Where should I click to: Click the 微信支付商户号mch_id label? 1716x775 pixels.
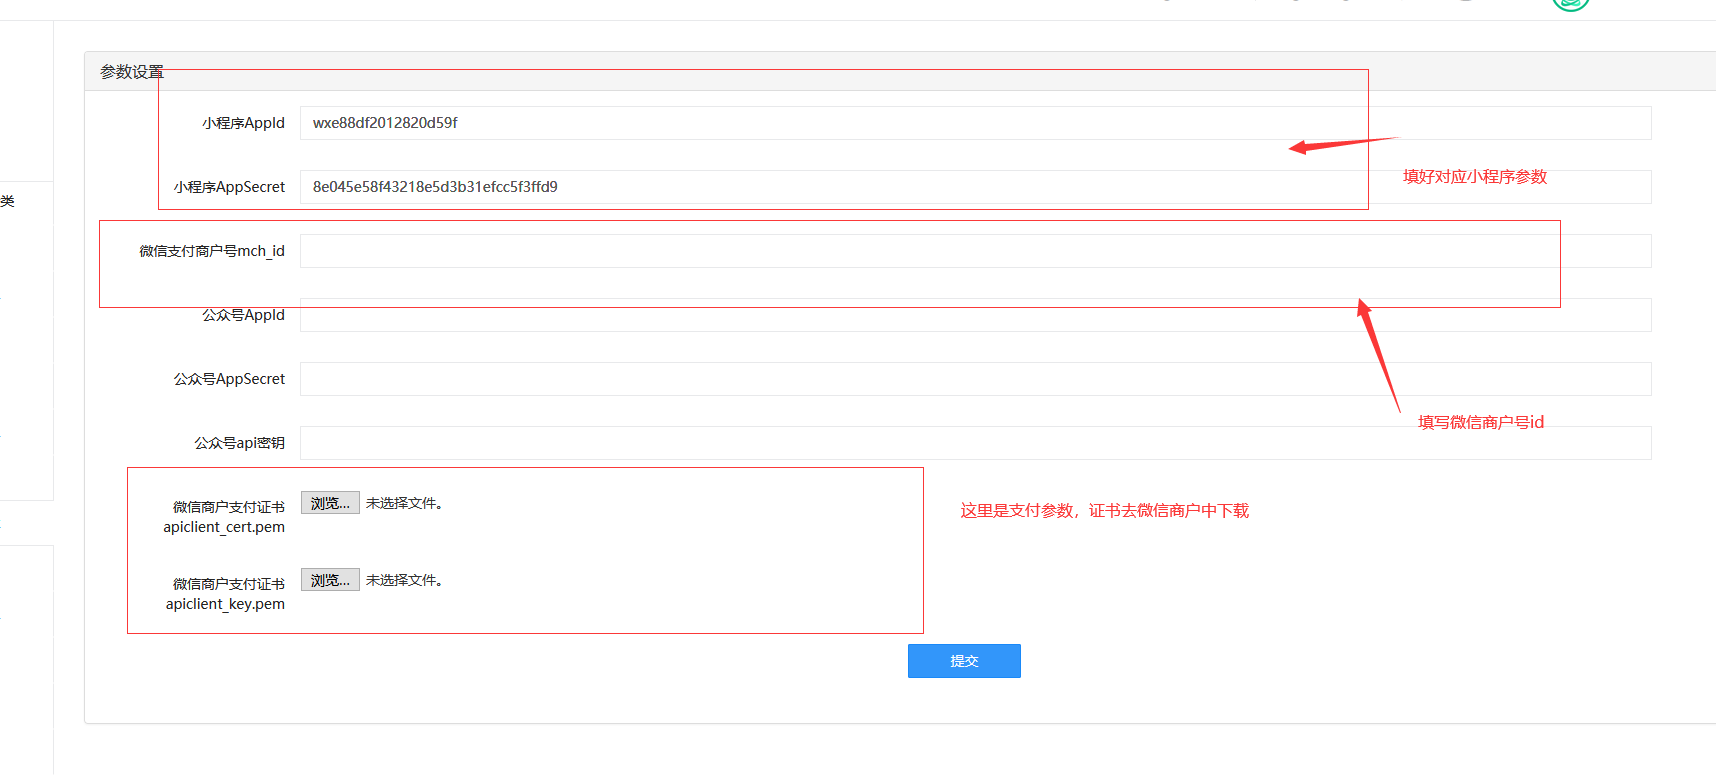click(x=212, y=251)
